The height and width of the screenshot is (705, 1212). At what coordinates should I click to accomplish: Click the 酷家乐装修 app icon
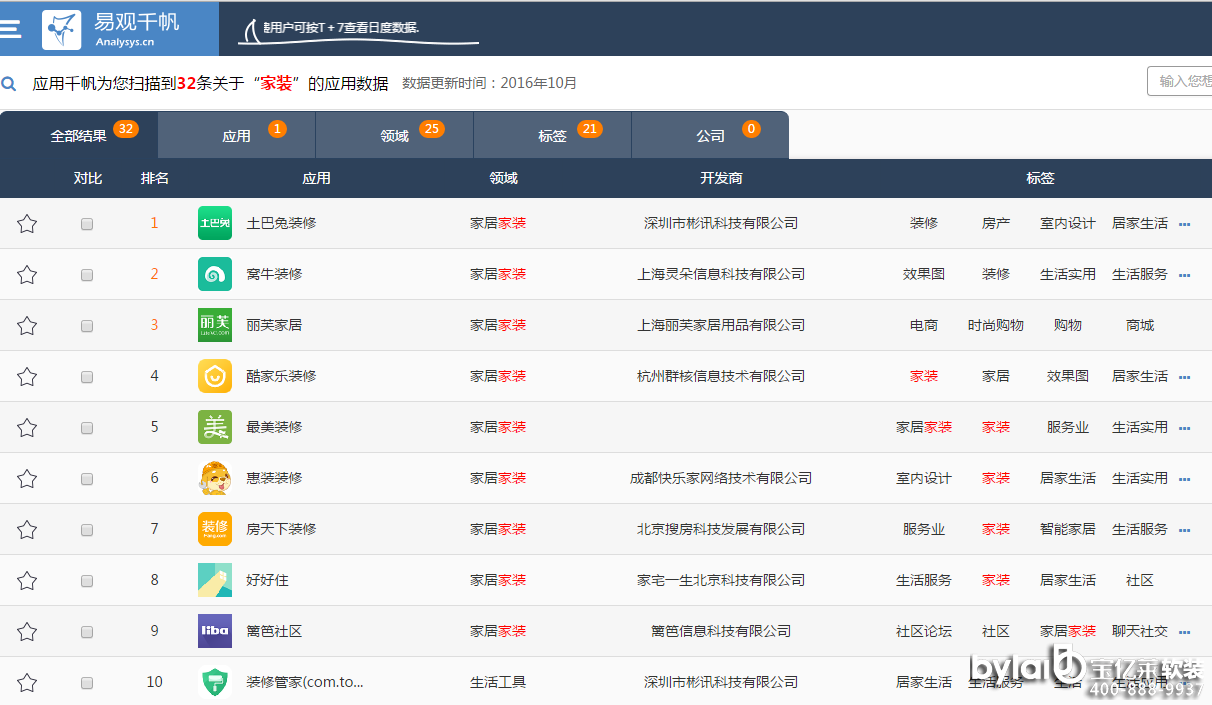click(x=214, y=376)
